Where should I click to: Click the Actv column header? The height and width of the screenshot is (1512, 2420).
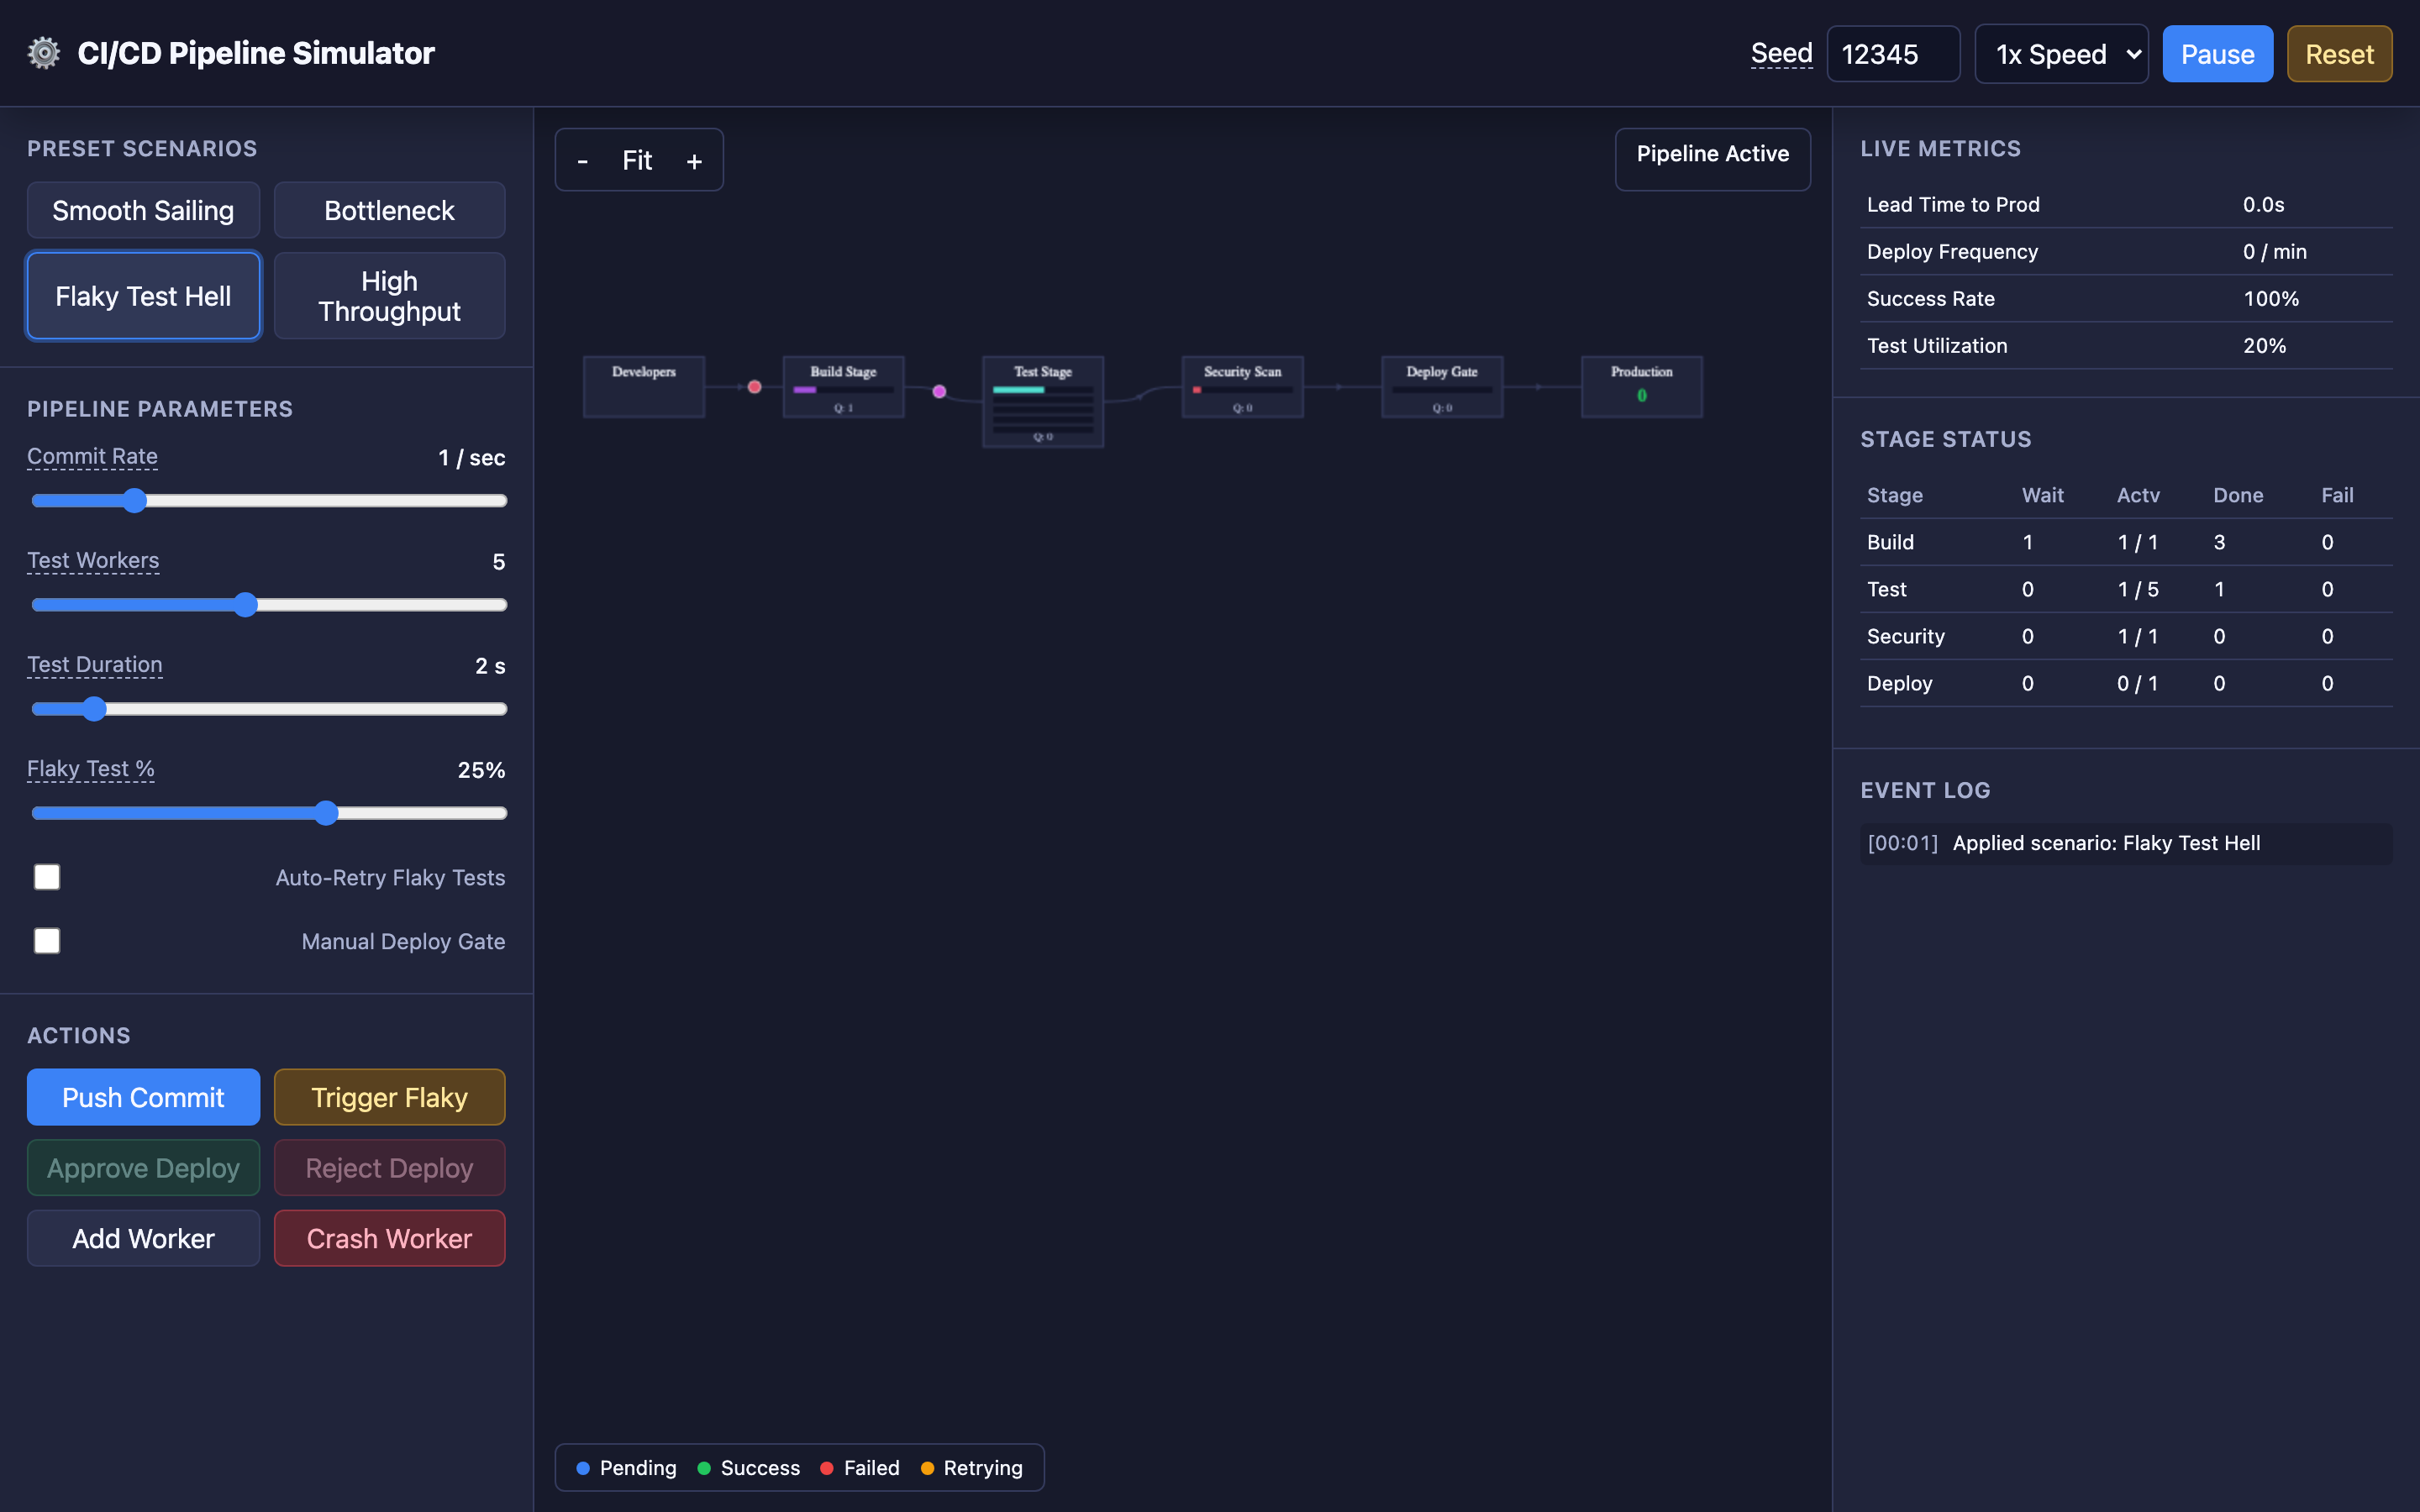(x=2138, y=495)
